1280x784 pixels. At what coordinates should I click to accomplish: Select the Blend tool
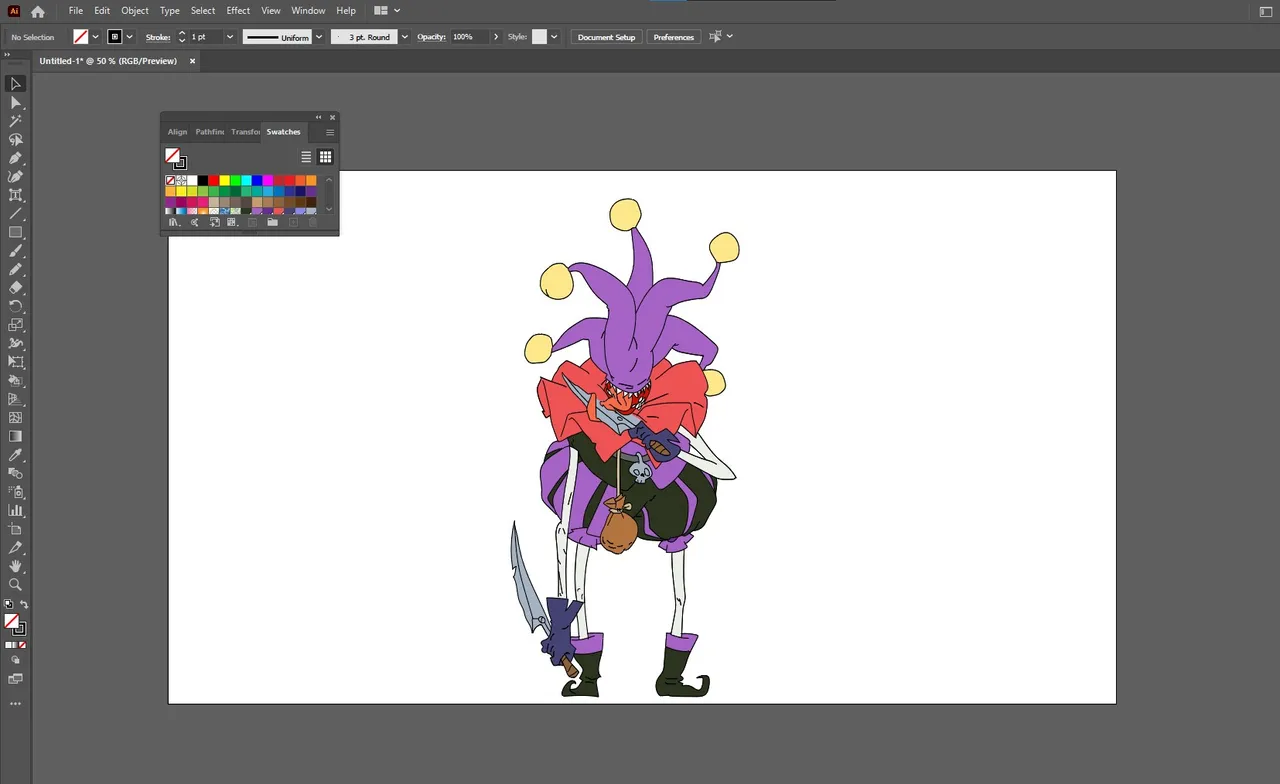(15, 473)
